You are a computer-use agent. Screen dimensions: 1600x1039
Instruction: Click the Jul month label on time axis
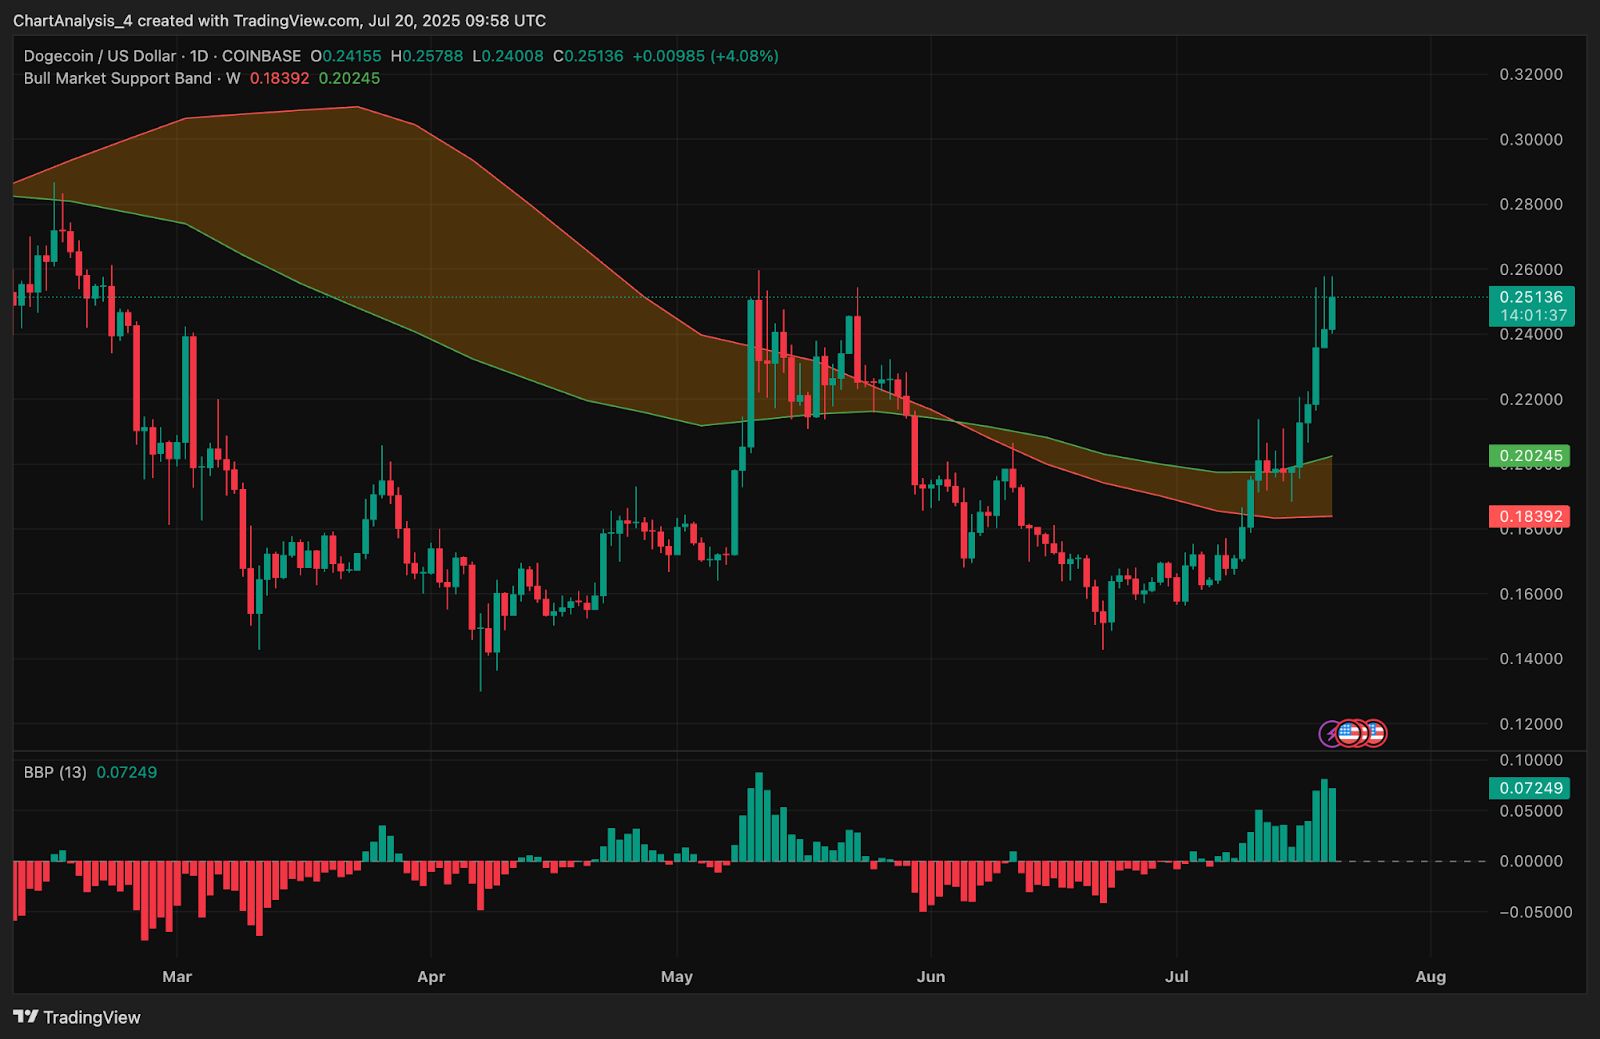[1176, 976]
